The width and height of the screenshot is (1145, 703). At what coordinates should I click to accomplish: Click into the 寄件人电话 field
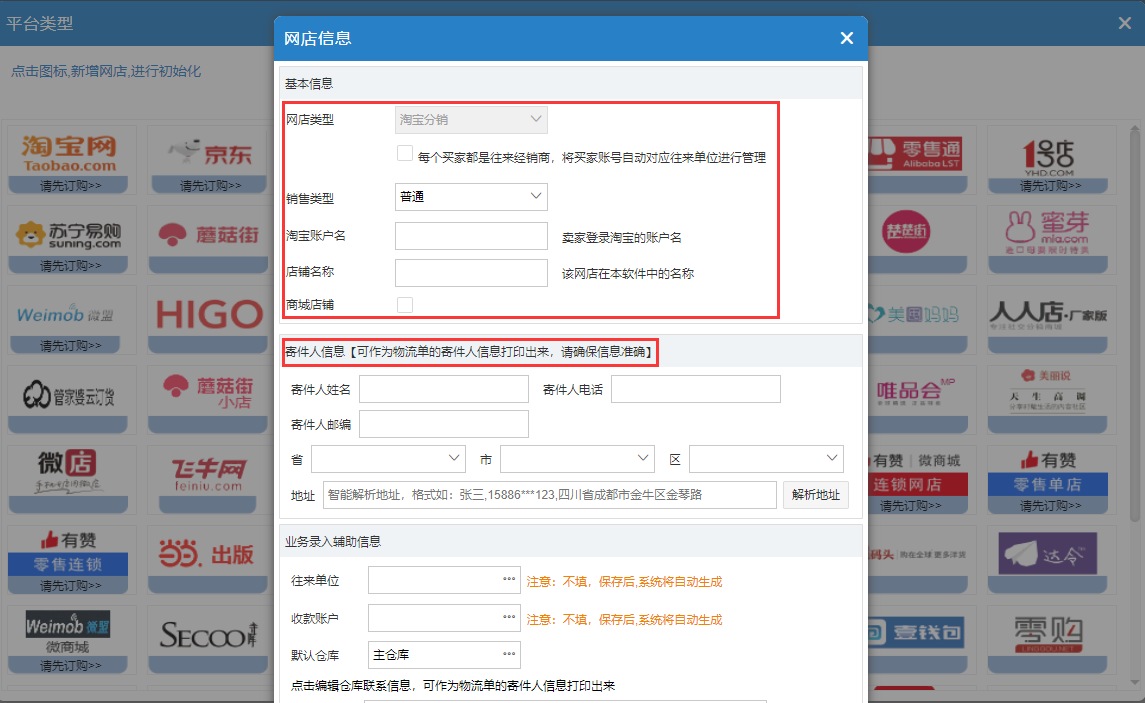tap(696, 389)
